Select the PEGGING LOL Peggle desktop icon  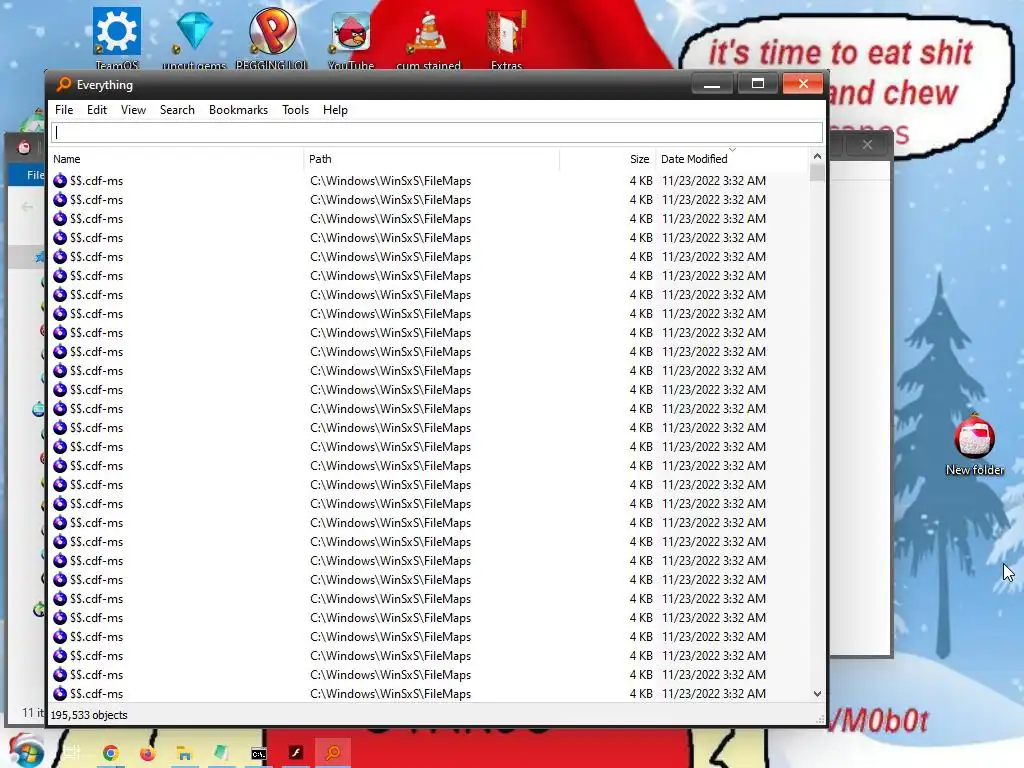click(x=272, y=38)
